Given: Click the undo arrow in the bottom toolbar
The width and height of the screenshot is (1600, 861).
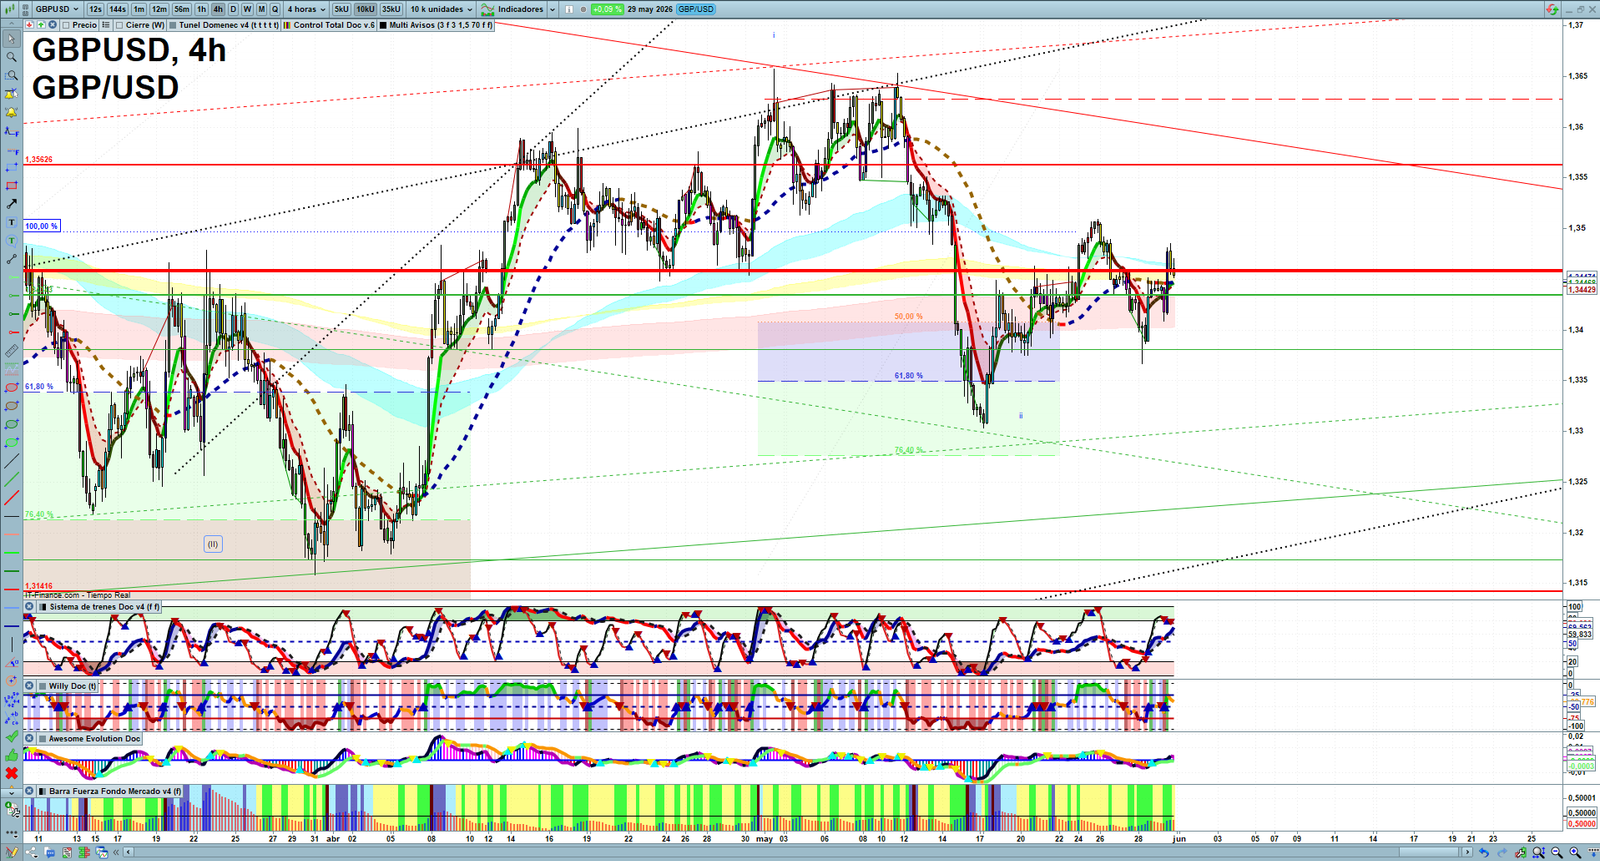Looking at the screenshot, I should pos(1483,853).
